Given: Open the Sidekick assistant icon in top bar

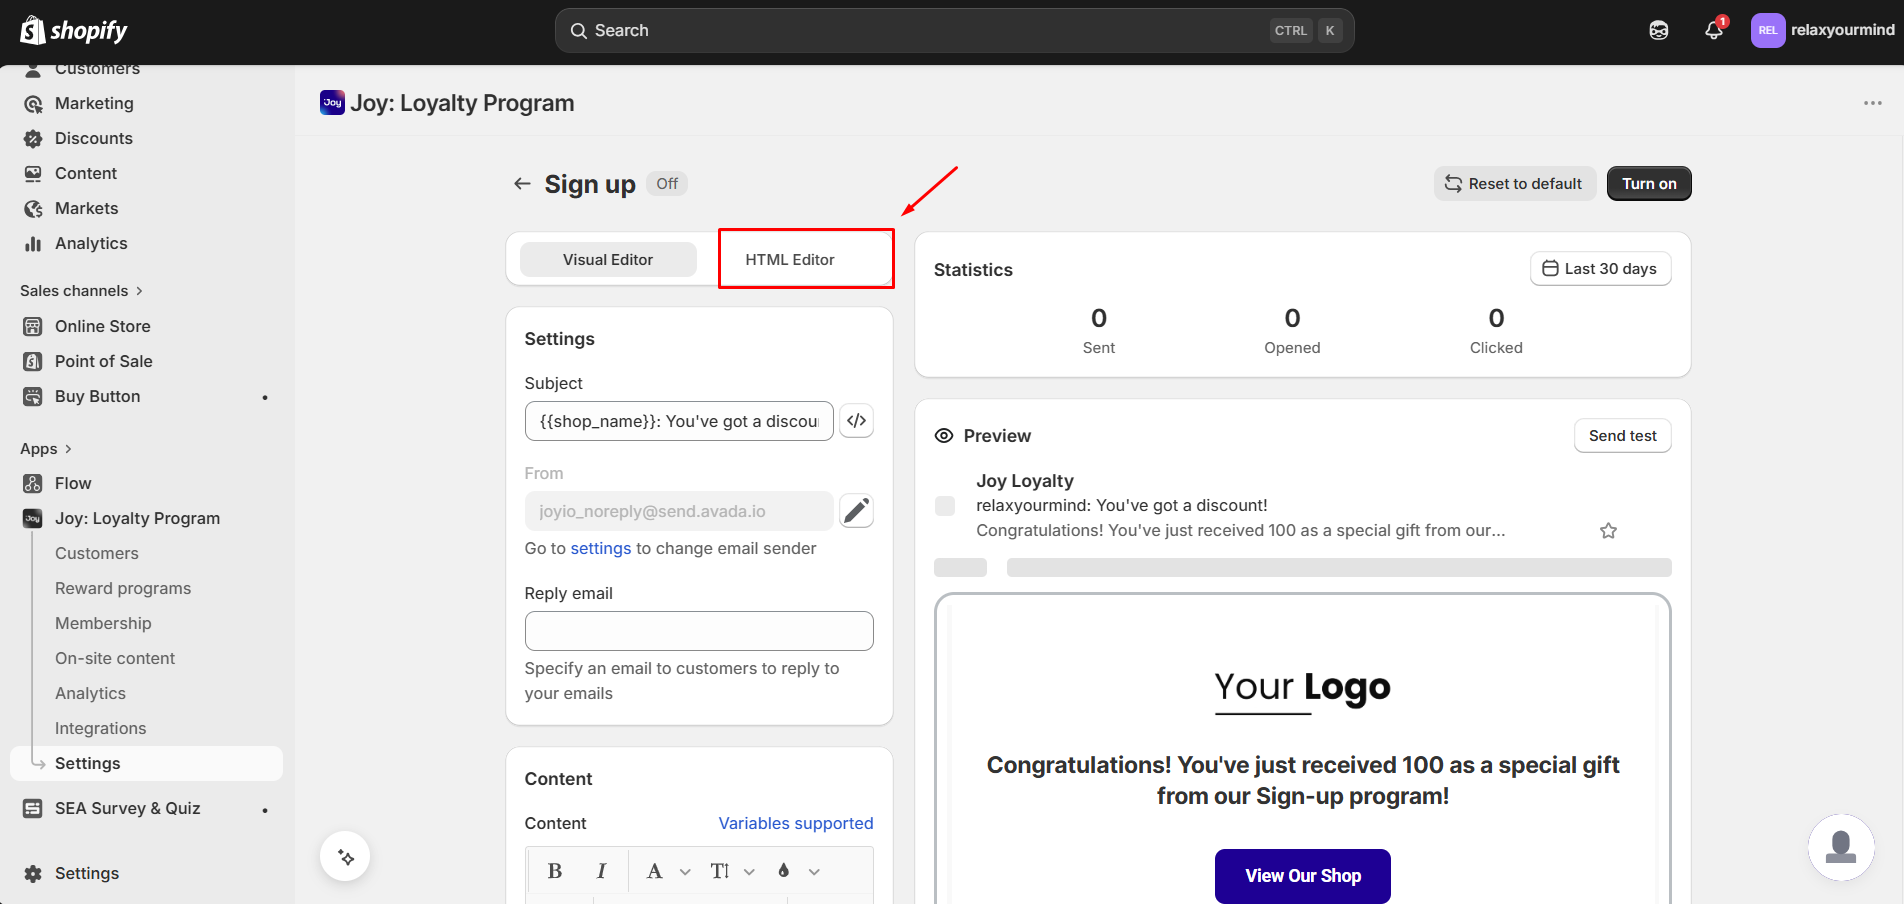Looking at the screenshot, I should (x=1659, y=31).
